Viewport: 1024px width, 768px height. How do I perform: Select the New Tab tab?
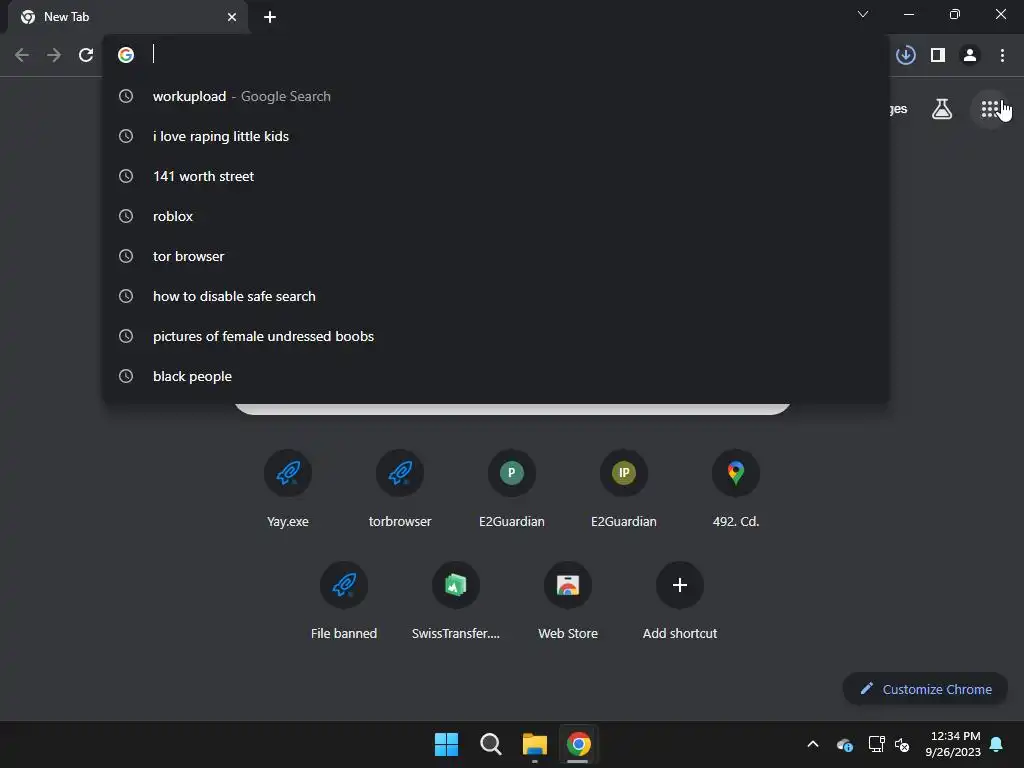pos(128,17)
